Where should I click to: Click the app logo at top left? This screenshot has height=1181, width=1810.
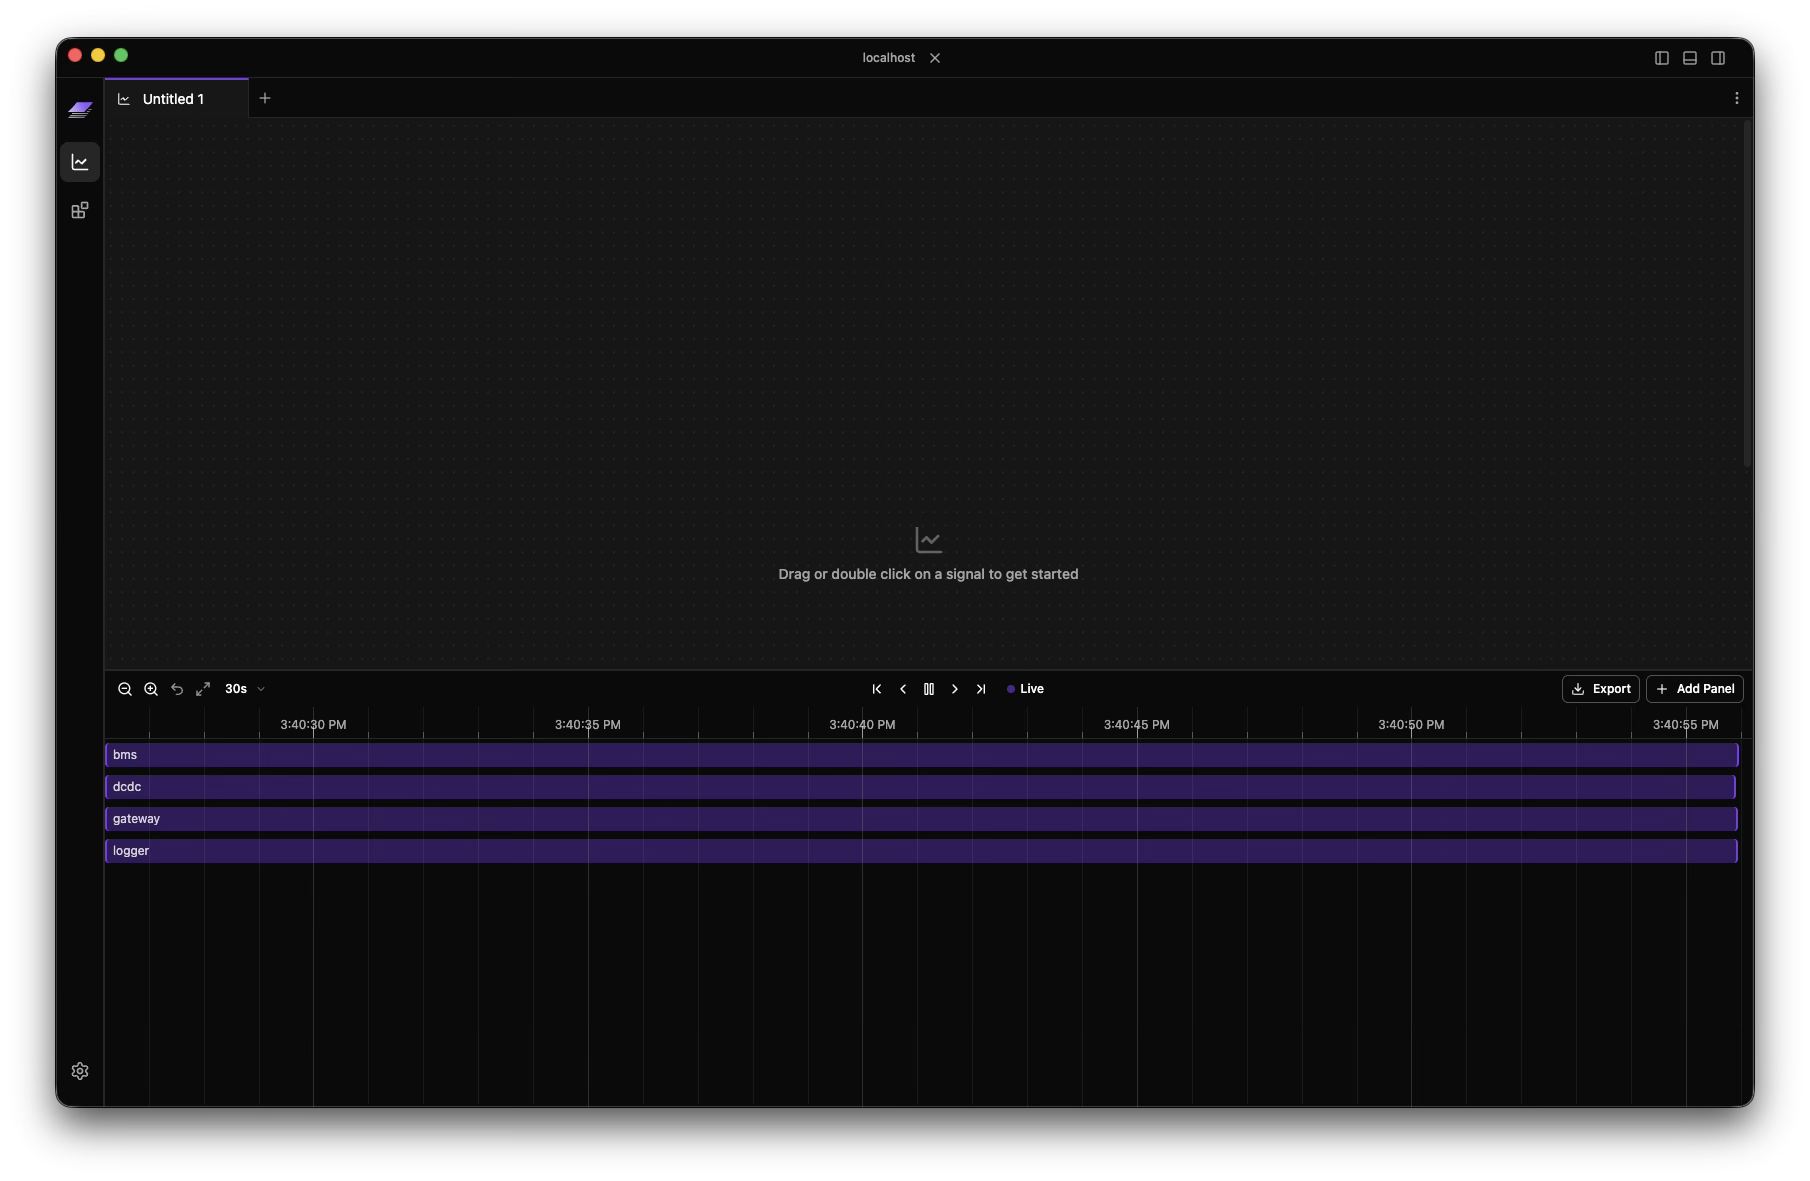tap(80, 110)
